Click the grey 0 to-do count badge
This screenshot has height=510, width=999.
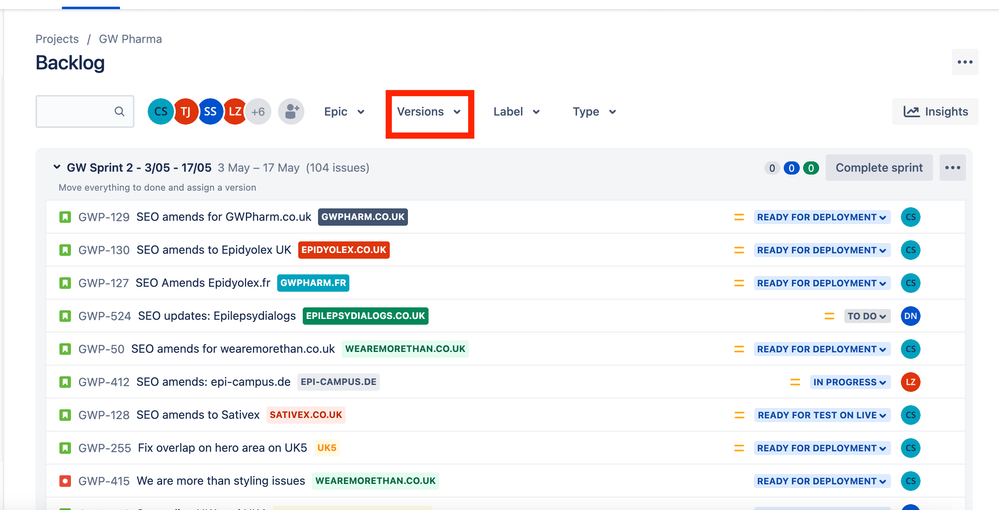(x=772, y=168)
